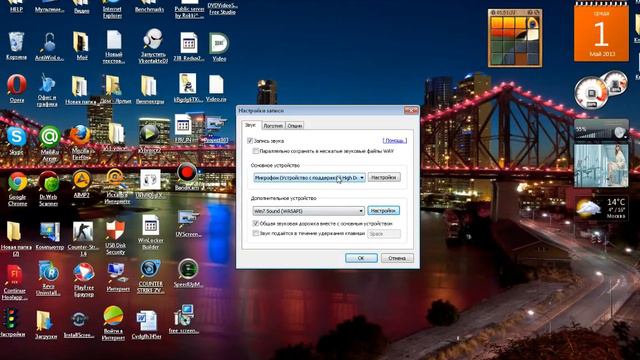Image resolution: width=640 pixels, height=360 pixels.
Task: Open the Логотип tab
Action: 273,126
